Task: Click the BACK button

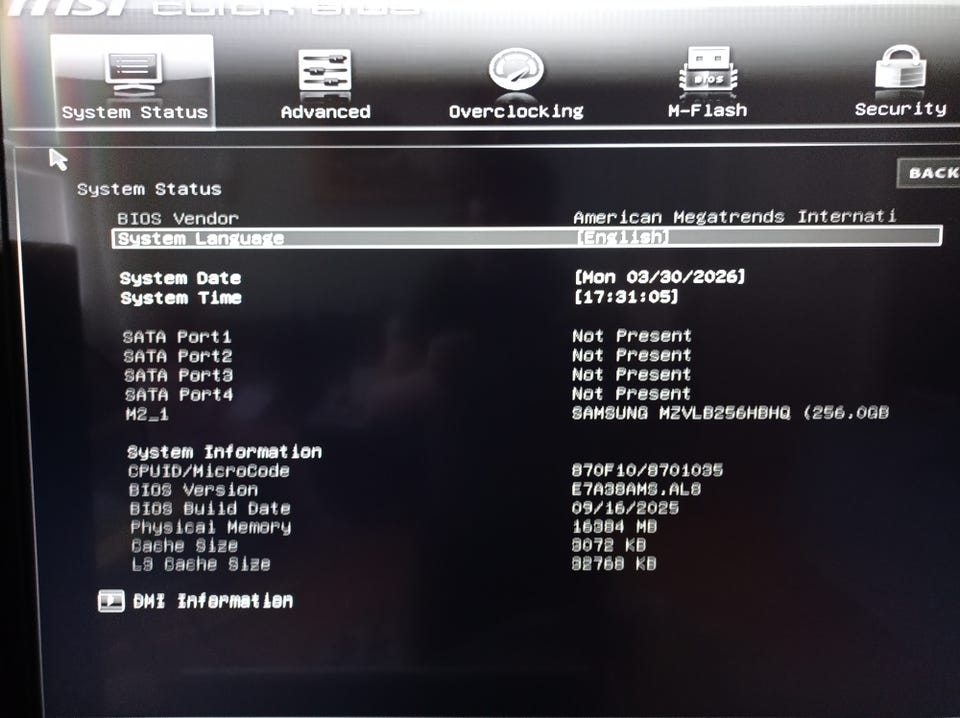Action: coord(929,173)
